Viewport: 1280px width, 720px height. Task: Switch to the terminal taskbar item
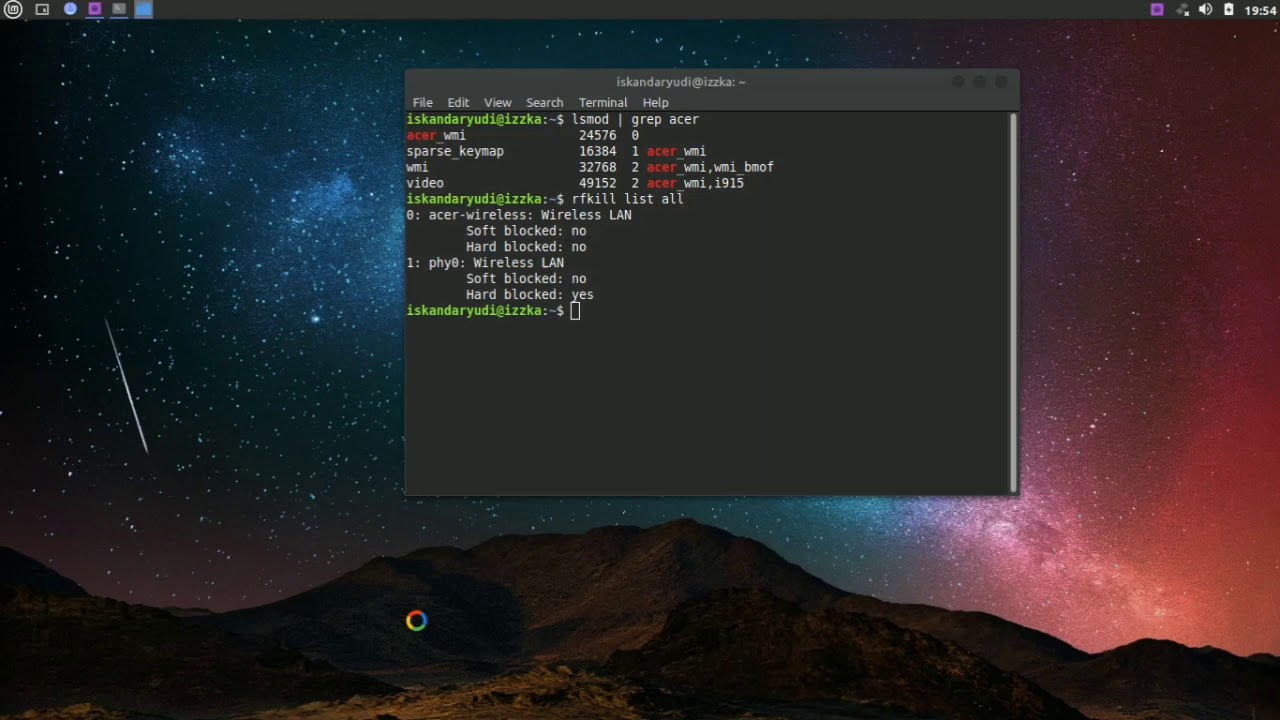click(119, 9)
